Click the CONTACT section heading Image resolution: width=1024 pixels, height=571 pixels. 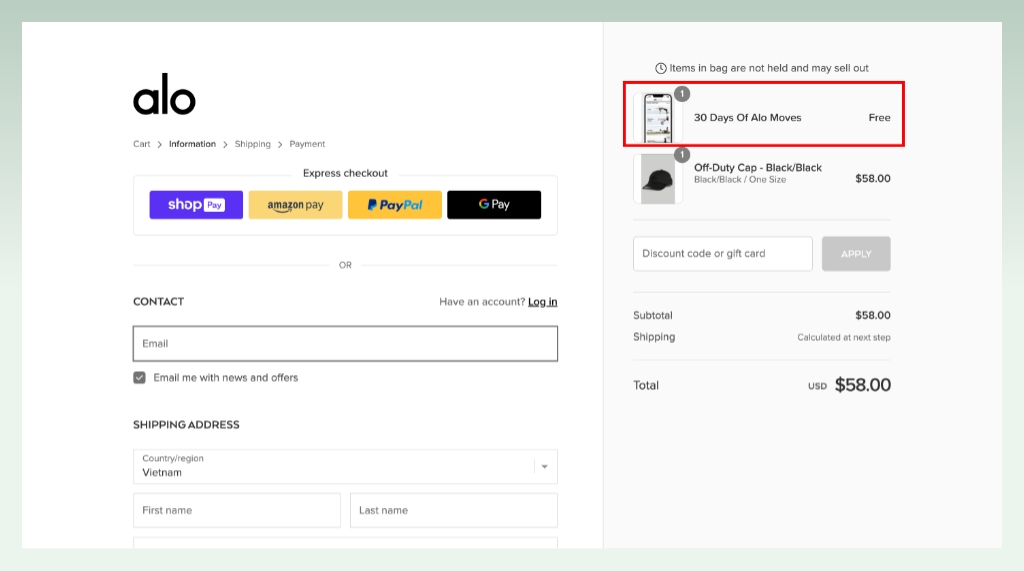click(x=159, y=301)
